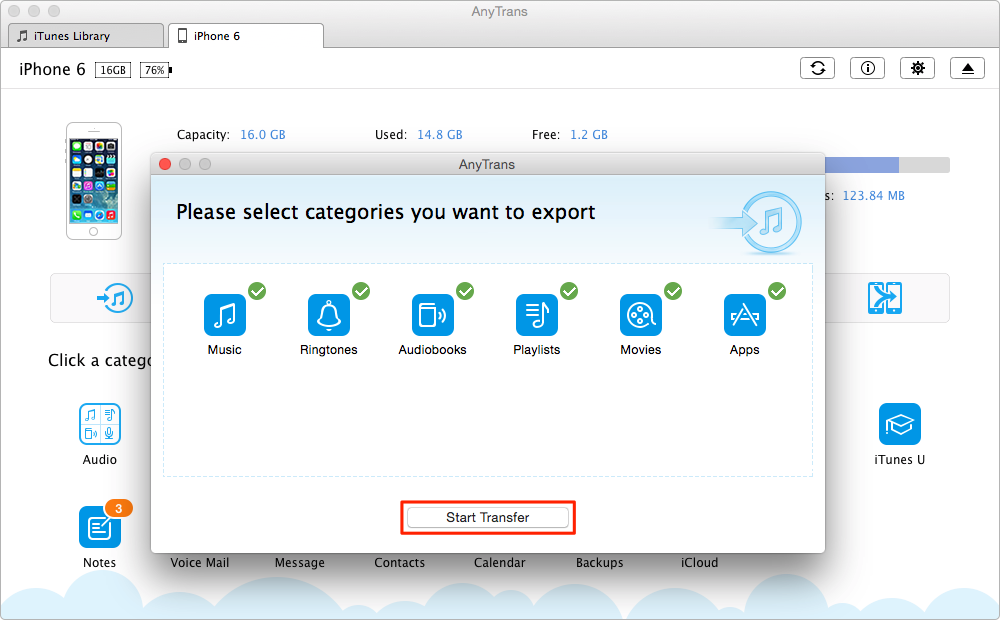Click the content to iTunes shortcut icon
The image size is (1000, 620).
[115, 298]
